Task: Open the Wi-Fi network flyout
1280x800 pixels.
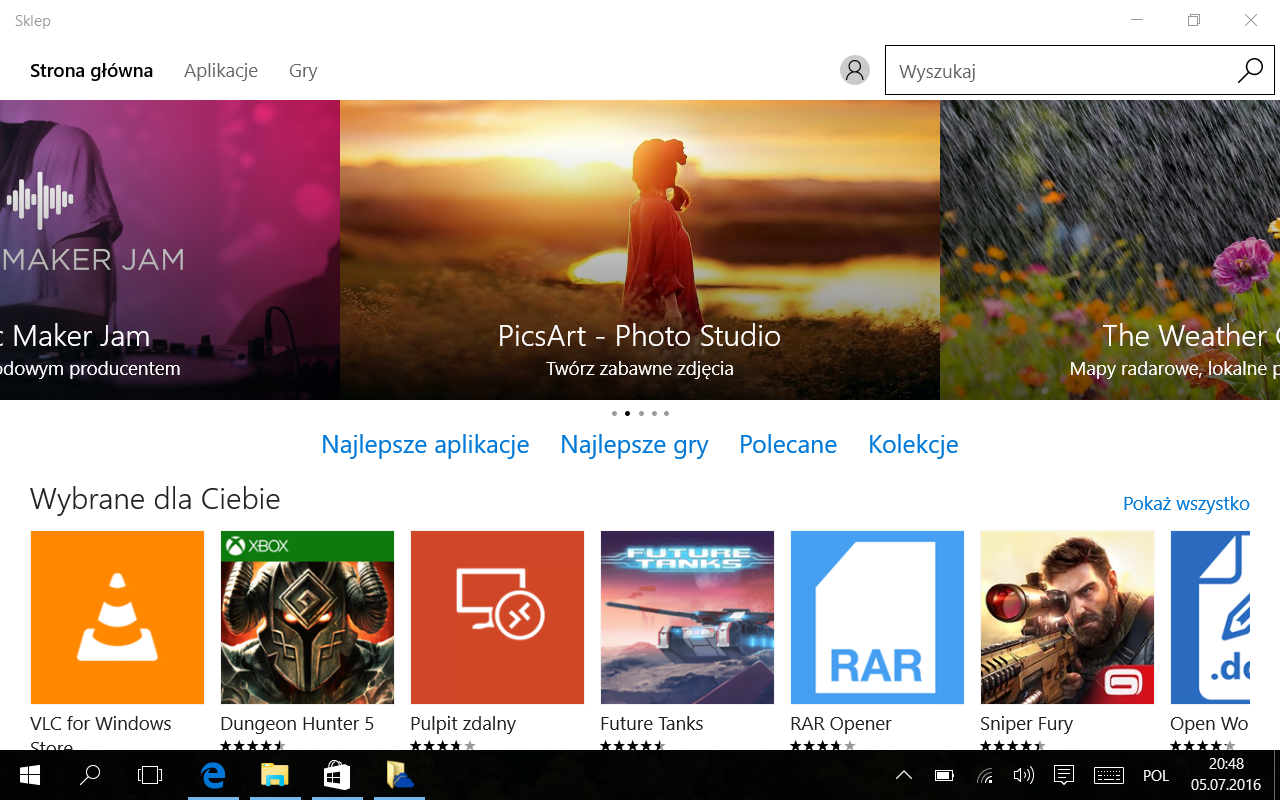Action: pos(985,775)
